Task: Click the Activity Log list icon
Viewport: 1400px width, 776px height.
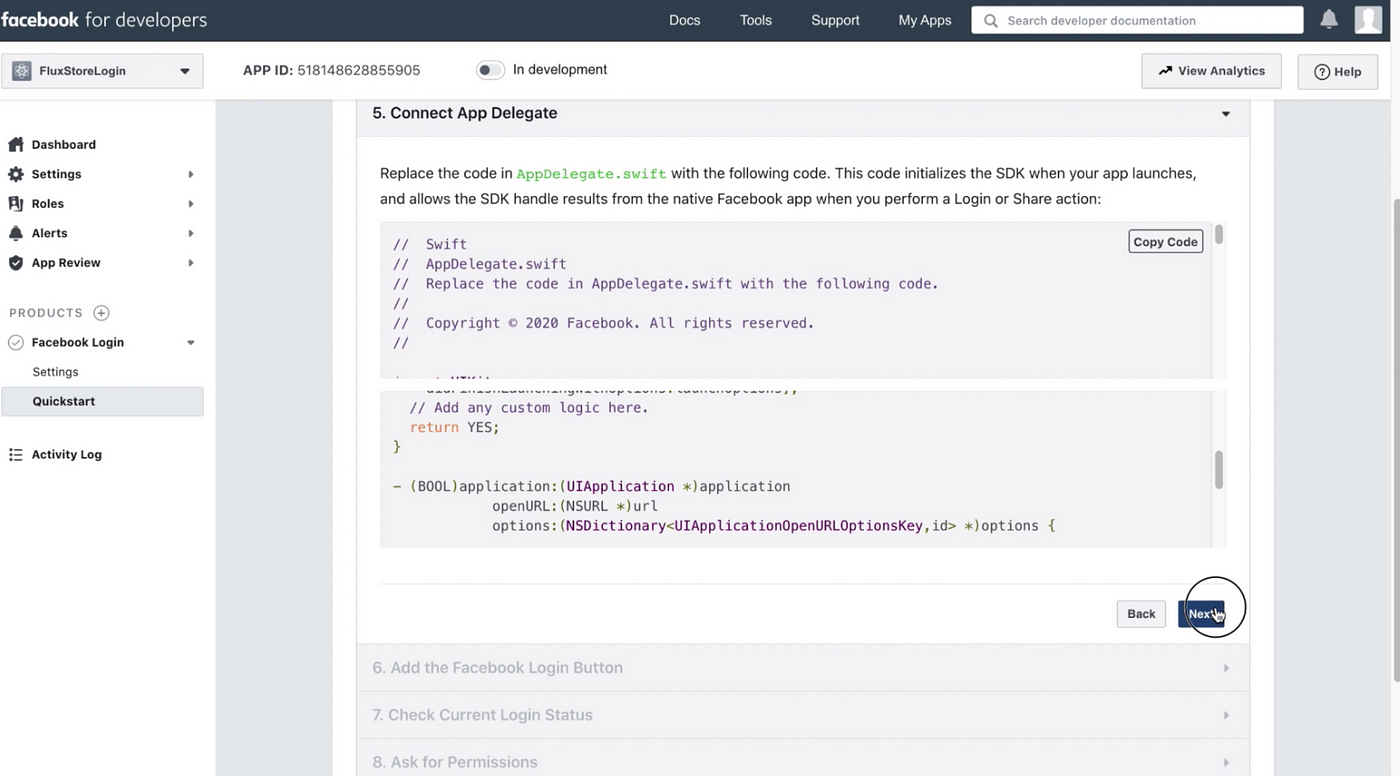Action: [x=16, y=454]
